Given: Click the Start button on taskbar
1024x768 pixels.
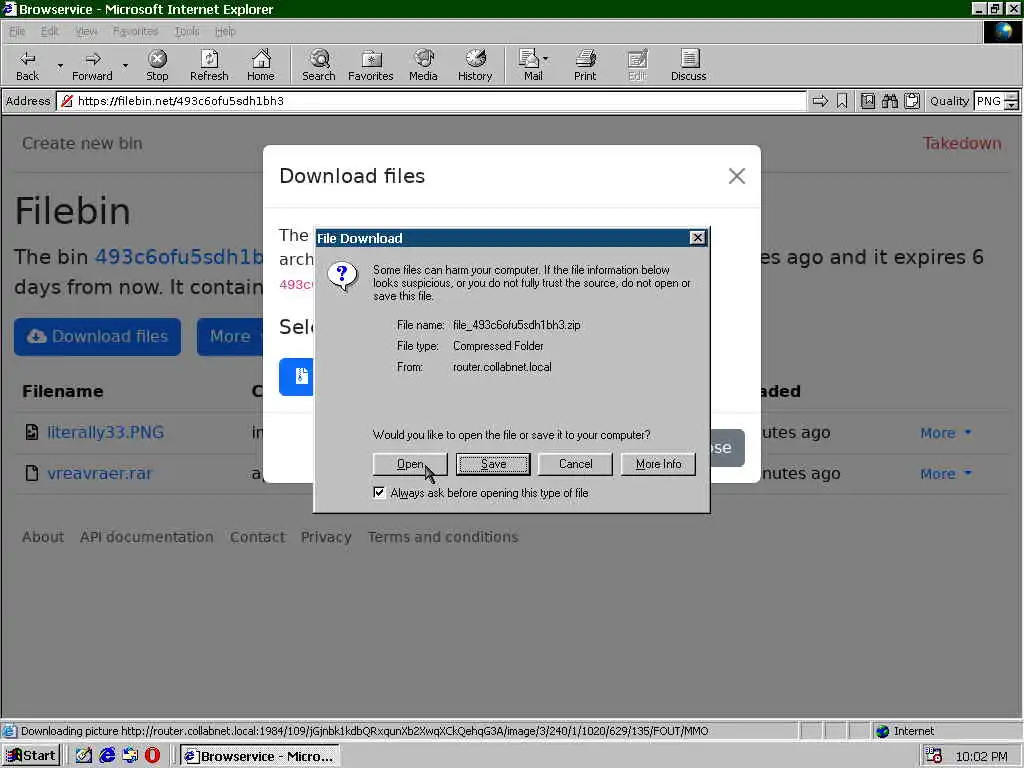Looking at the screenshot, I should 31,756.
